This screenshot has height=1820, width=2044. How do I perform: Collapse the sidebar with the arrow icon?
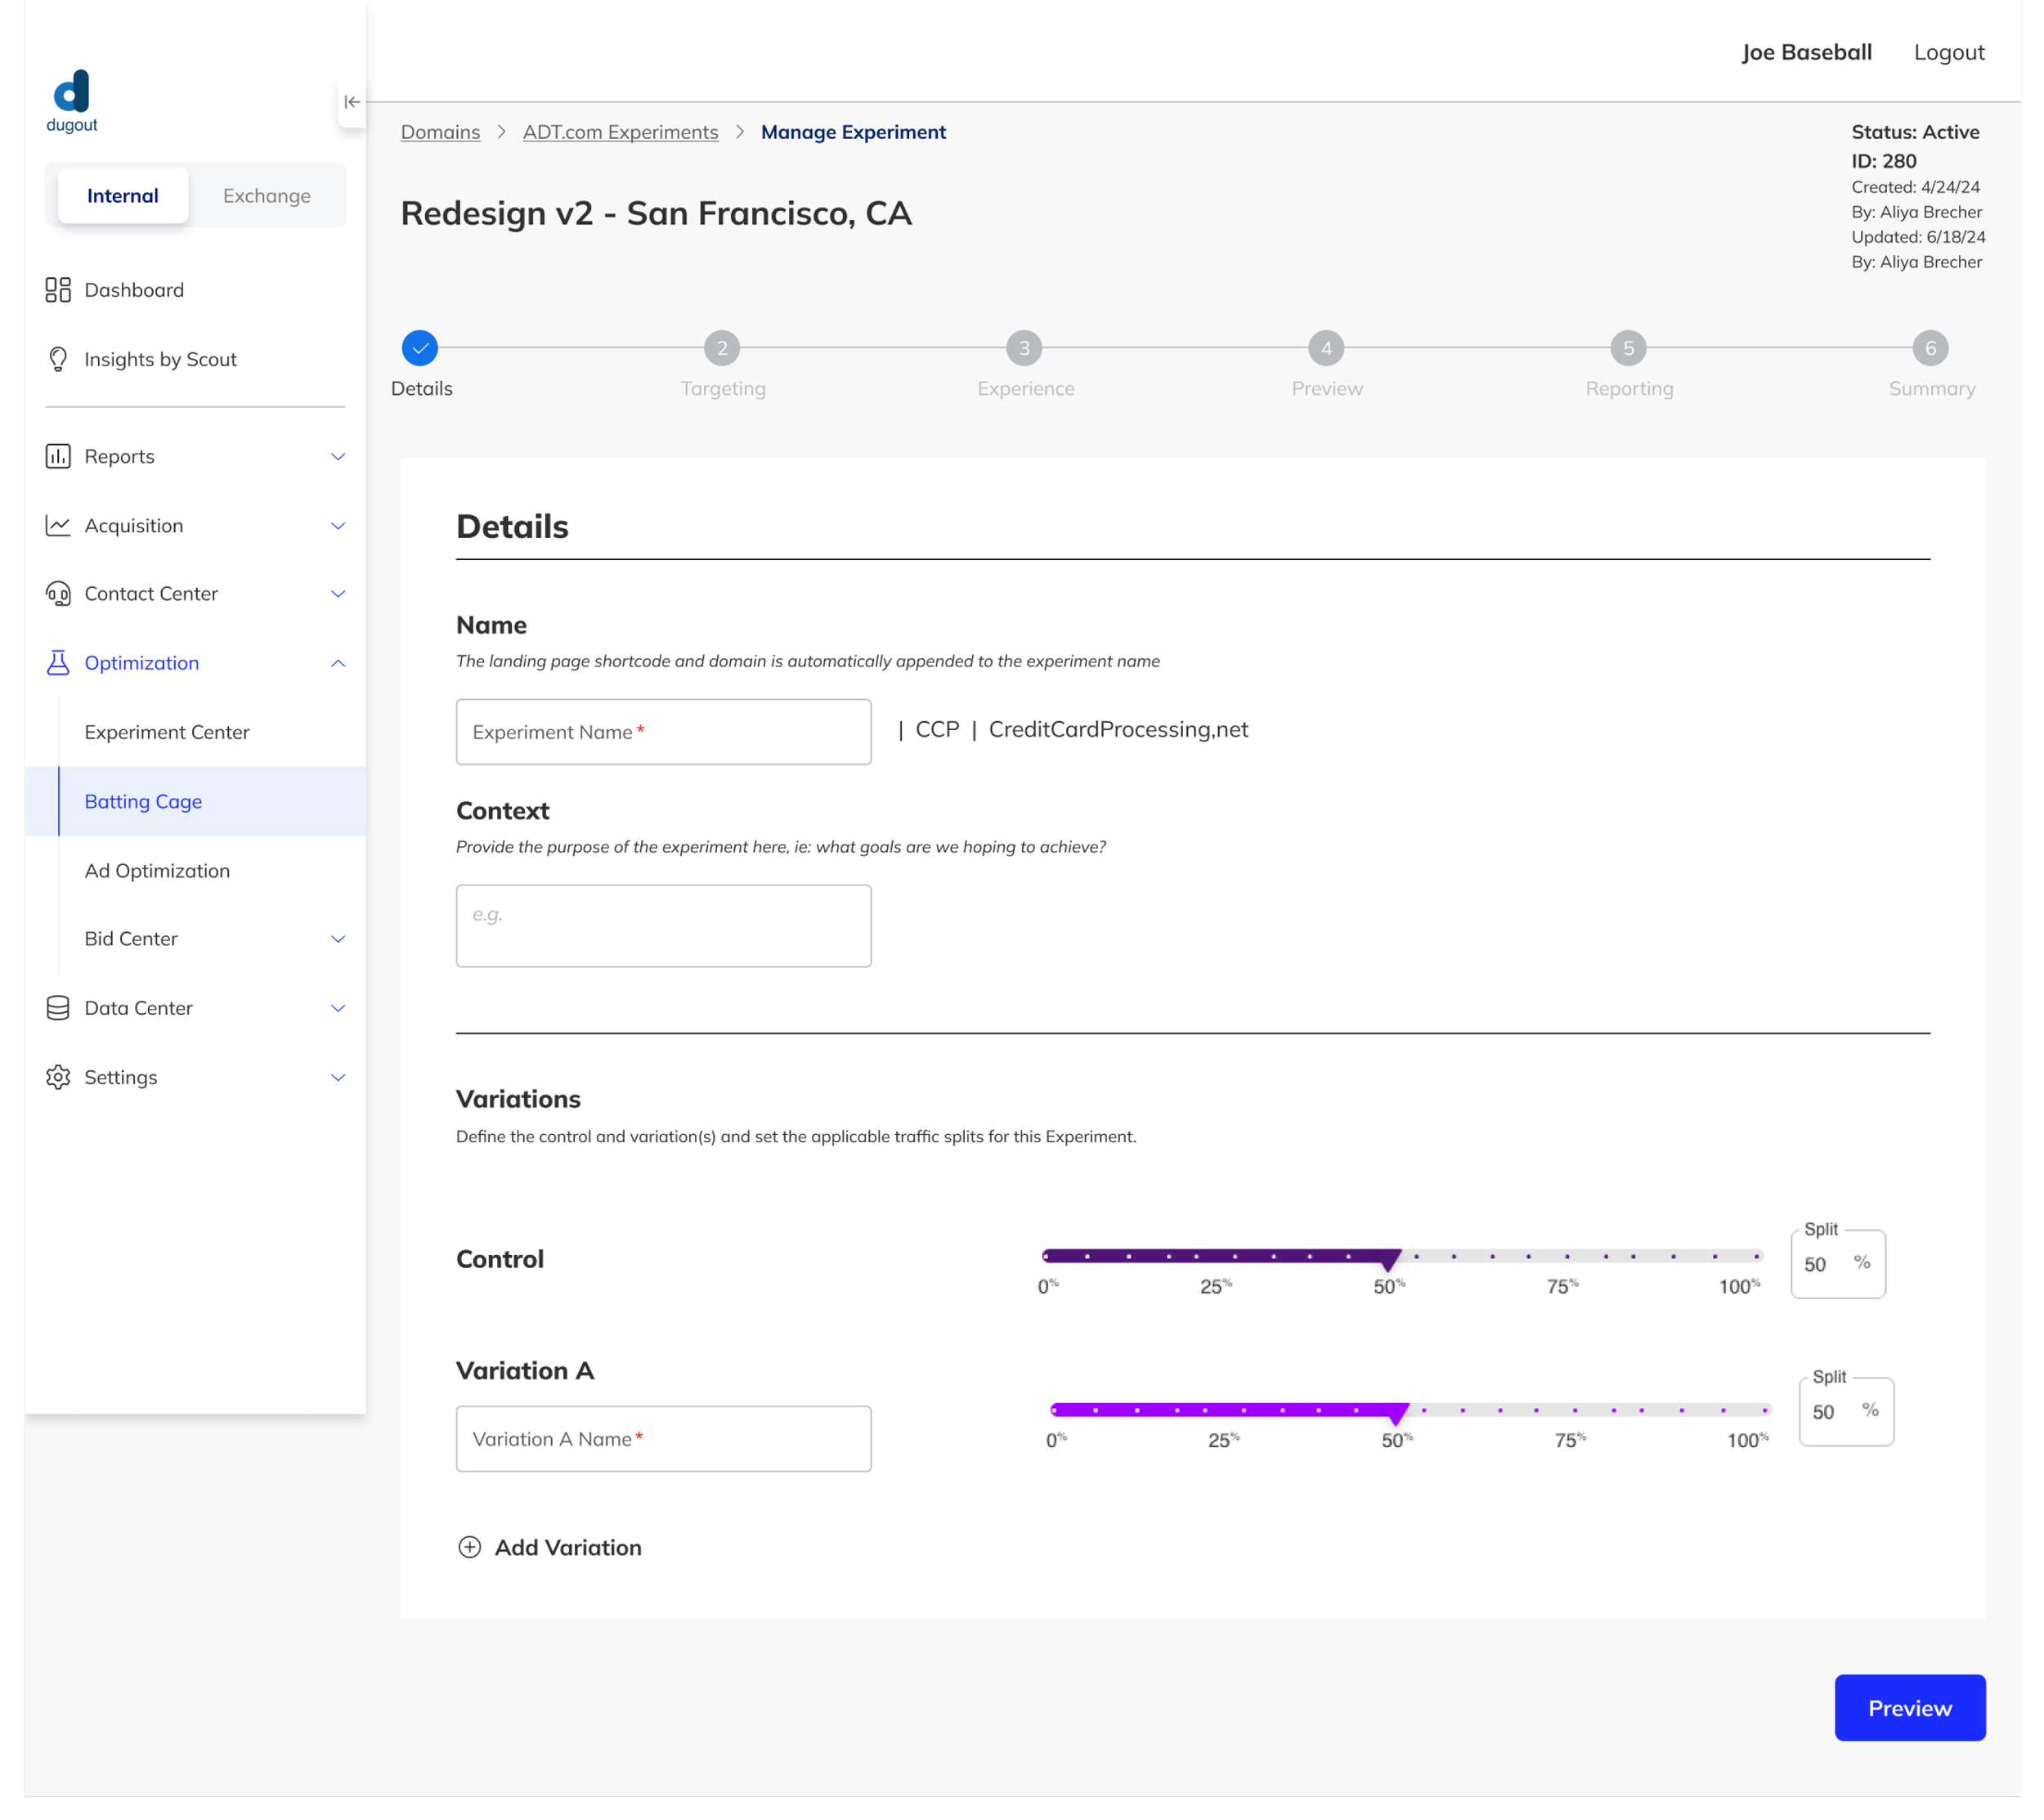(x=351, y=102)
